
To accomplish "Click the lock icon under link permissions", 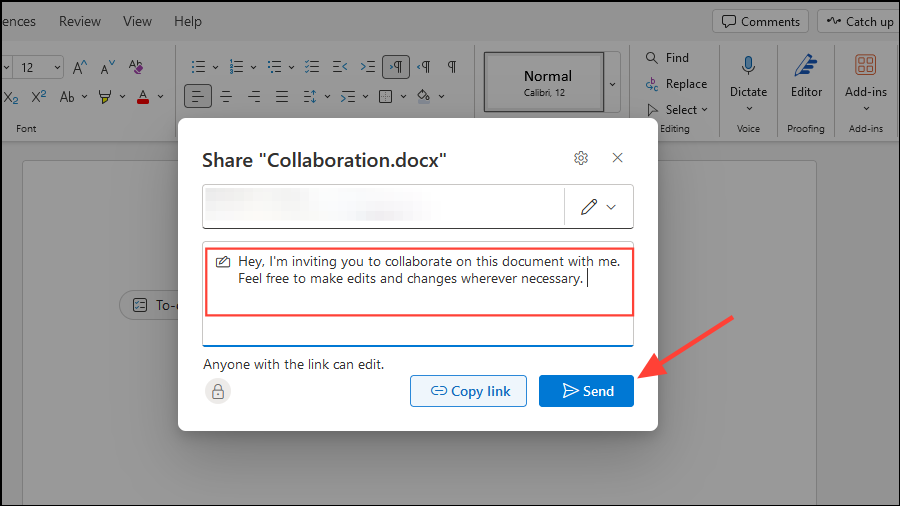I will click(217, 391).
